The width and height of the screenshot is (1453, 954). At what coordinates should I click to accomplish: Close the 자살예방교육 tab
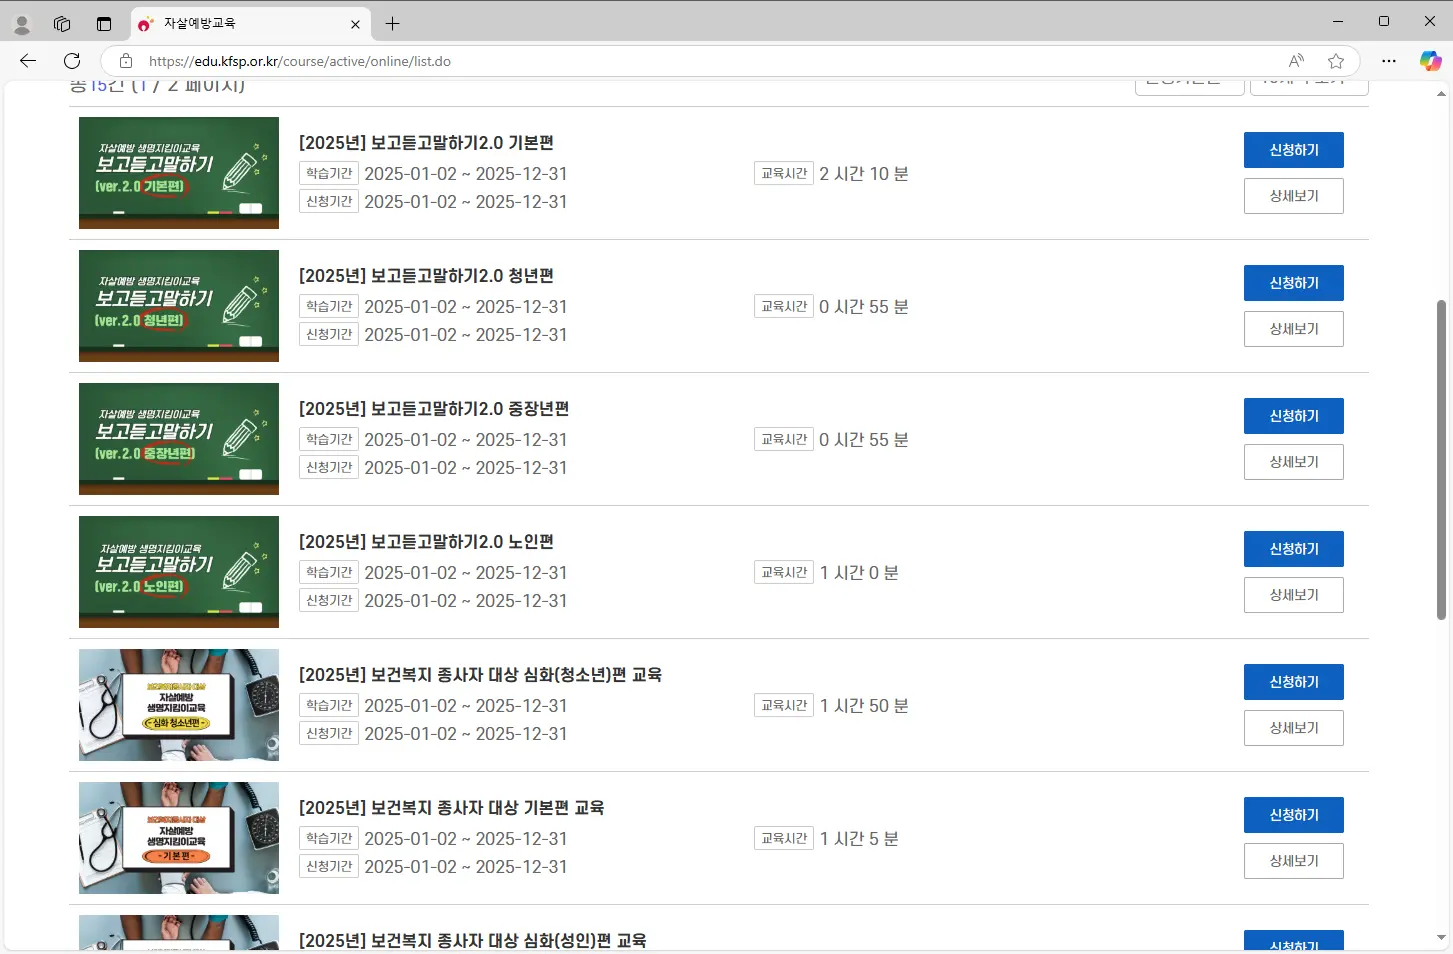click(x=355, y=24)
